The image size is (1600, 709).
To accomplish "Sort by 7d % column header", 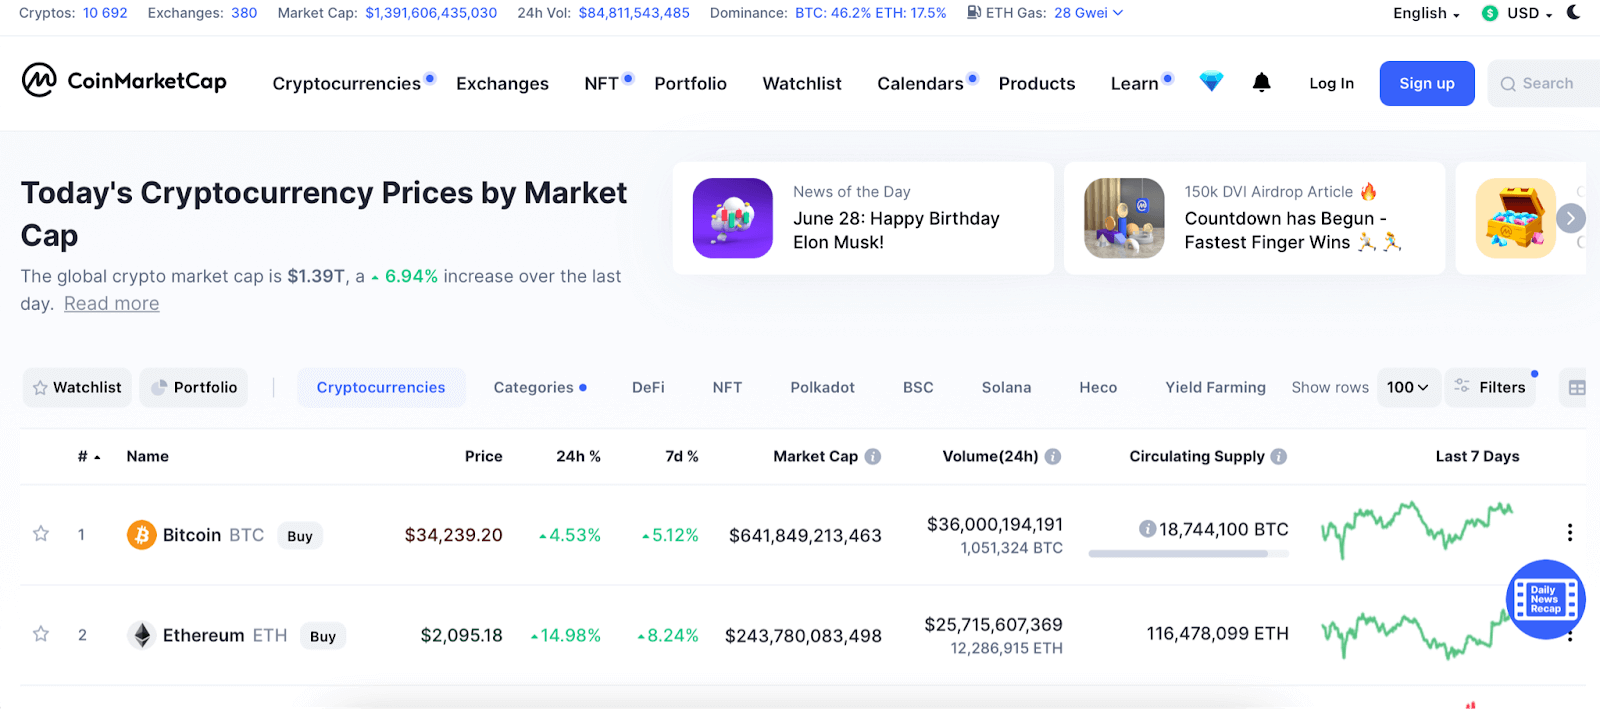I will point(682,456).
